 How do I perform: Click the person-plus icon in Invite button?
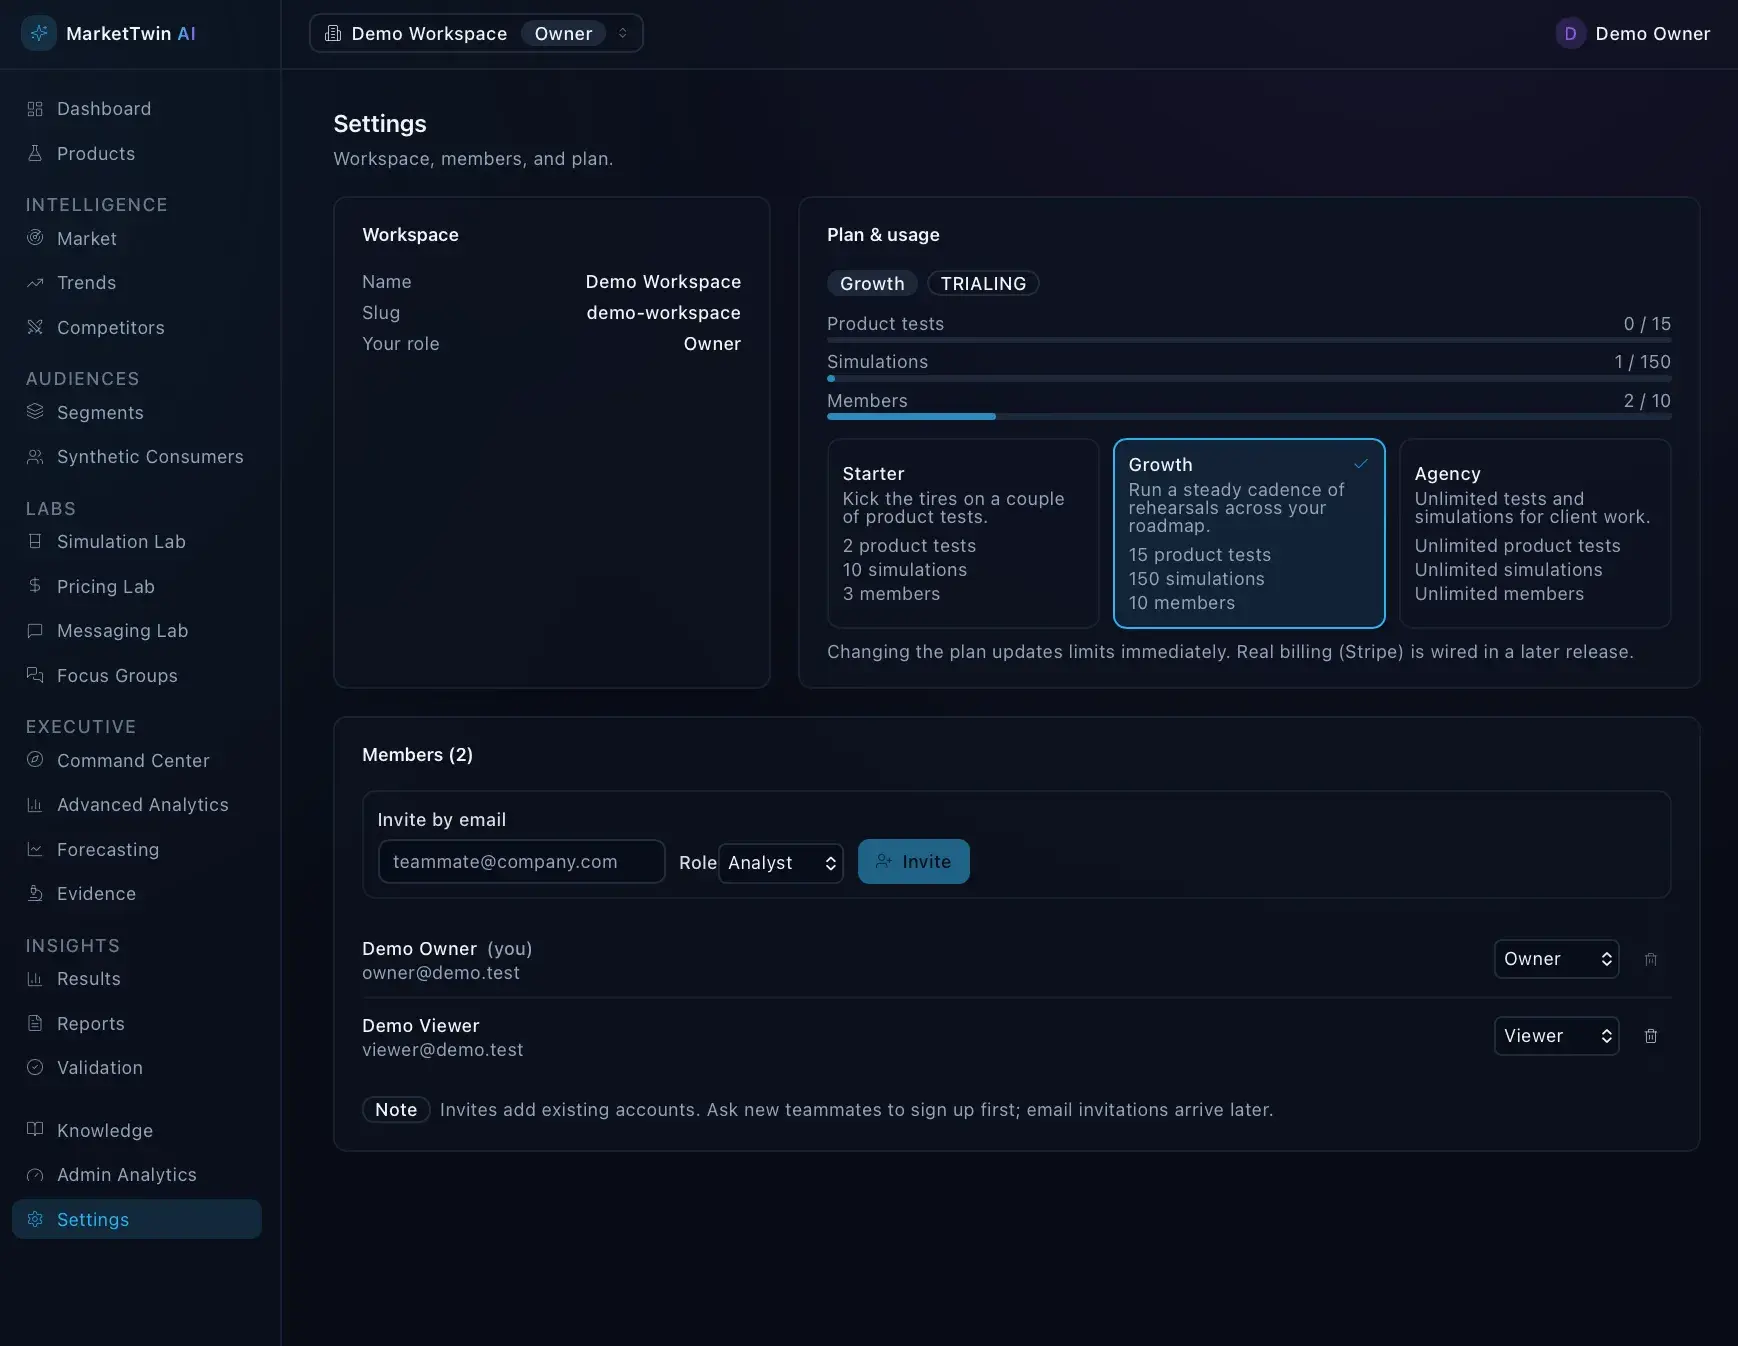pyautogui.click(x=884, y=861)
